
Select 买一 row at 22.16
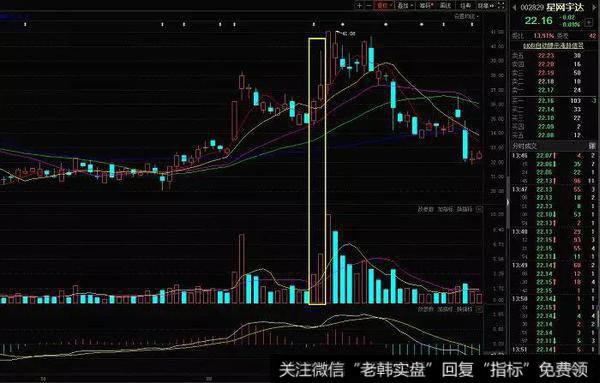pos(554,101)
